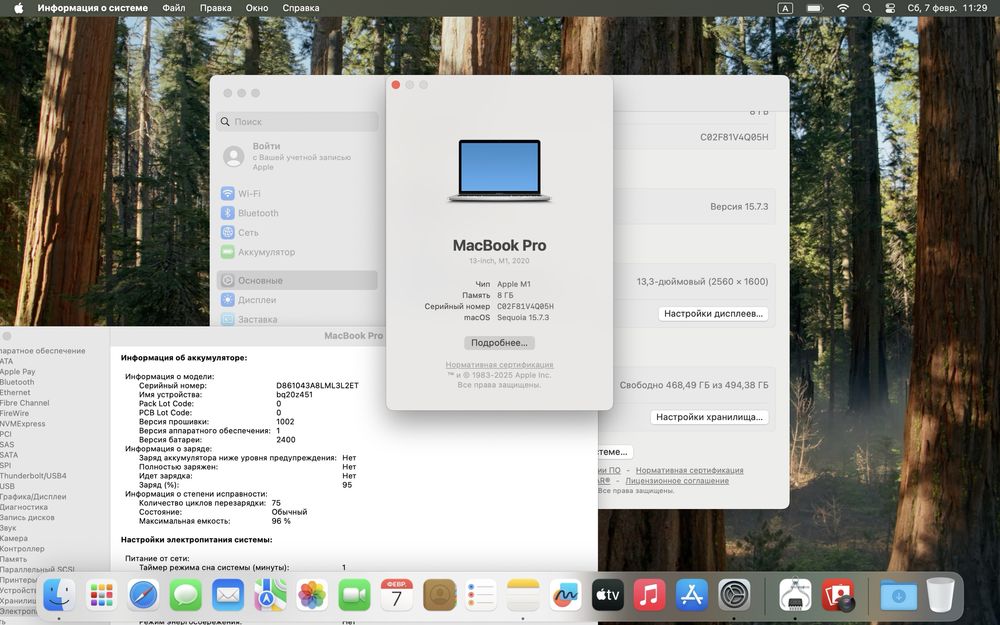Launch Freeform from the Dock

tap(565, 595)
